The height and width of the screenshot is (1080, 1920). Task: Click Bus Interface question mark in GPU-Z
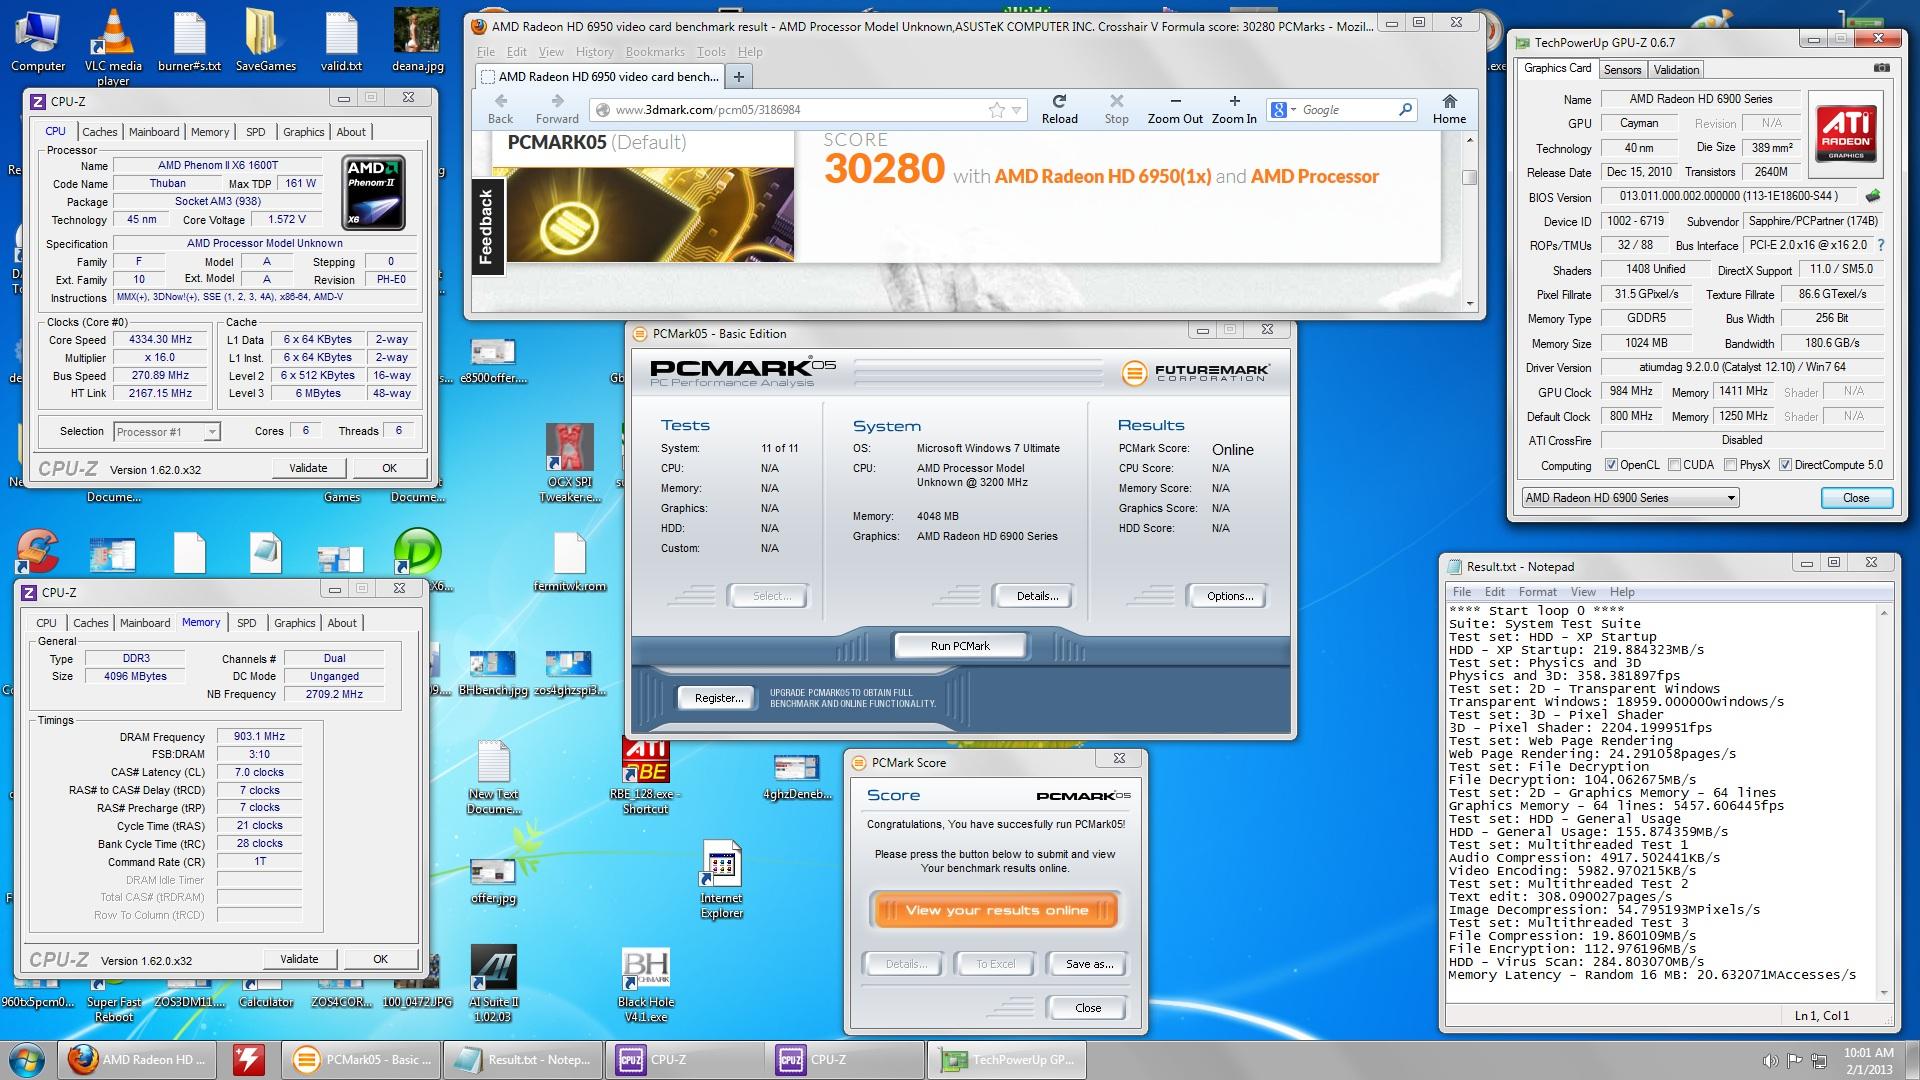pyautogui.click(x=1880, y=245)
